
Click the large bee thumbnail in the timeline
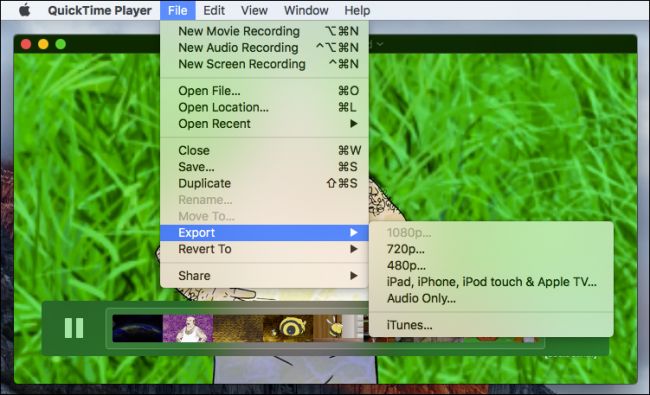[288, 328]
